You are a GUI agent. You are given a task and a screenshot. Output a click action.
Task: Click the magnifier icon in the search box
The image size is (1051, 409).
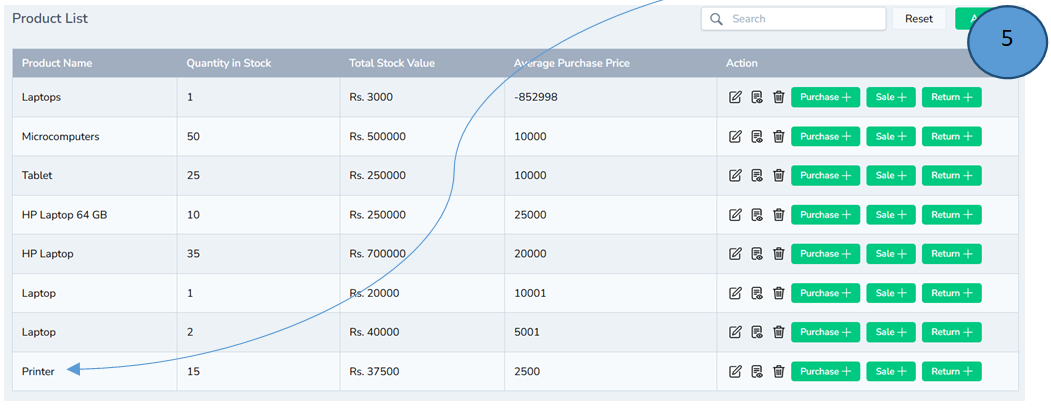coord(716,19)
